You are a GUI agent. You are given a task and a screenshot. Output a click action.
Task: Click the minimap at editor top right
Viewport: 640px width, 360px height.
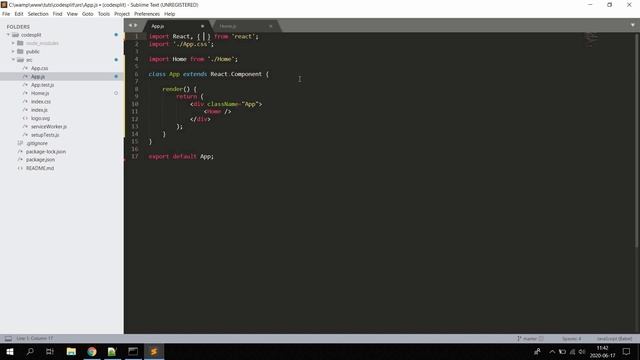point(591,39)
